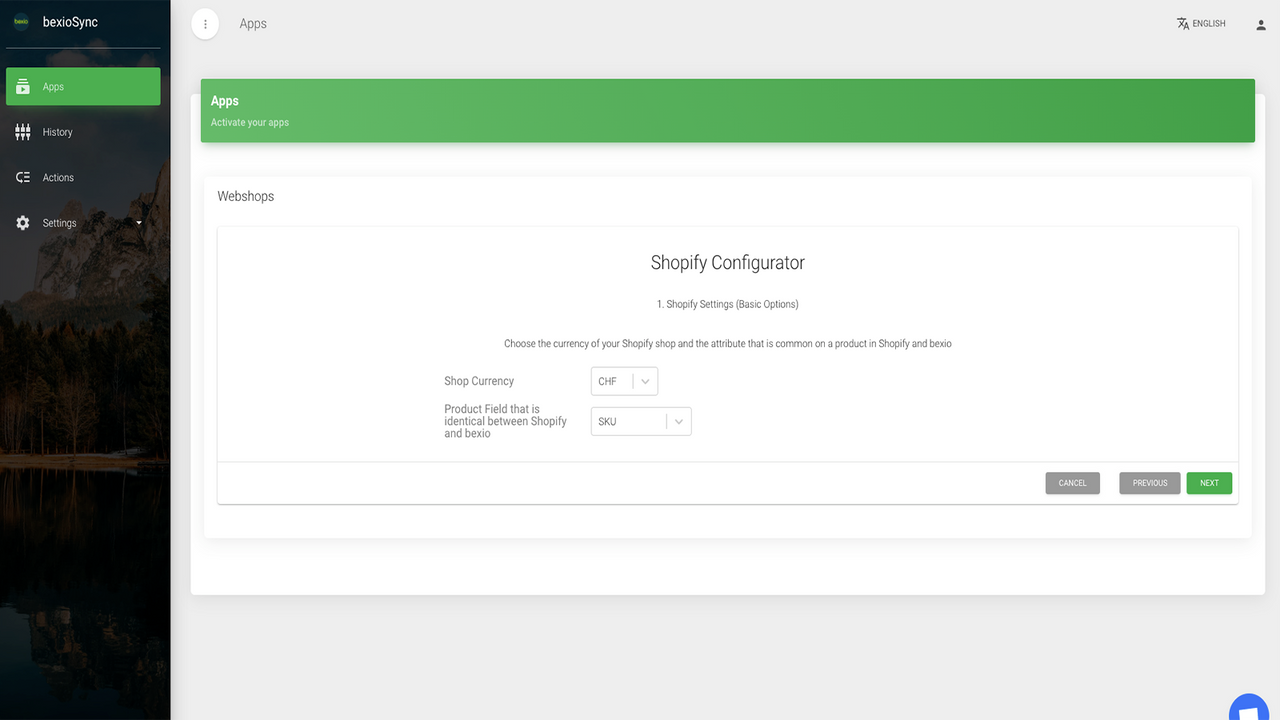Click the bexio logo icon
The height and width of the screenshot is (720, 1280).
[20, 23]
